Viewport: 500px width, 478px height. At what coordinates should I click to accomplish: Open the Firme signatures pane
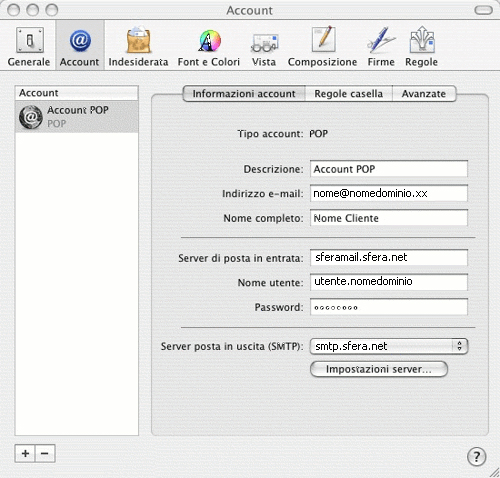click(x=381, y=47)
